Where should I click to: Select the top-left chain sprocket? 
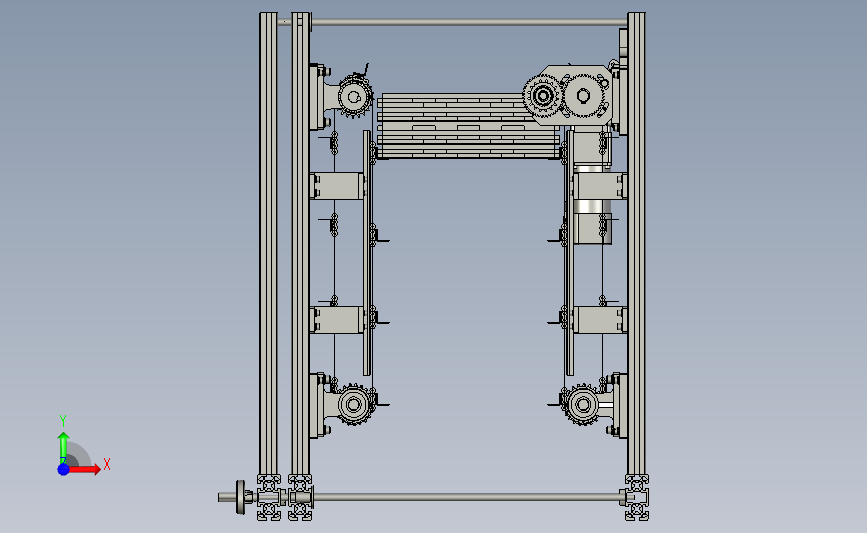tap(354, 97)
